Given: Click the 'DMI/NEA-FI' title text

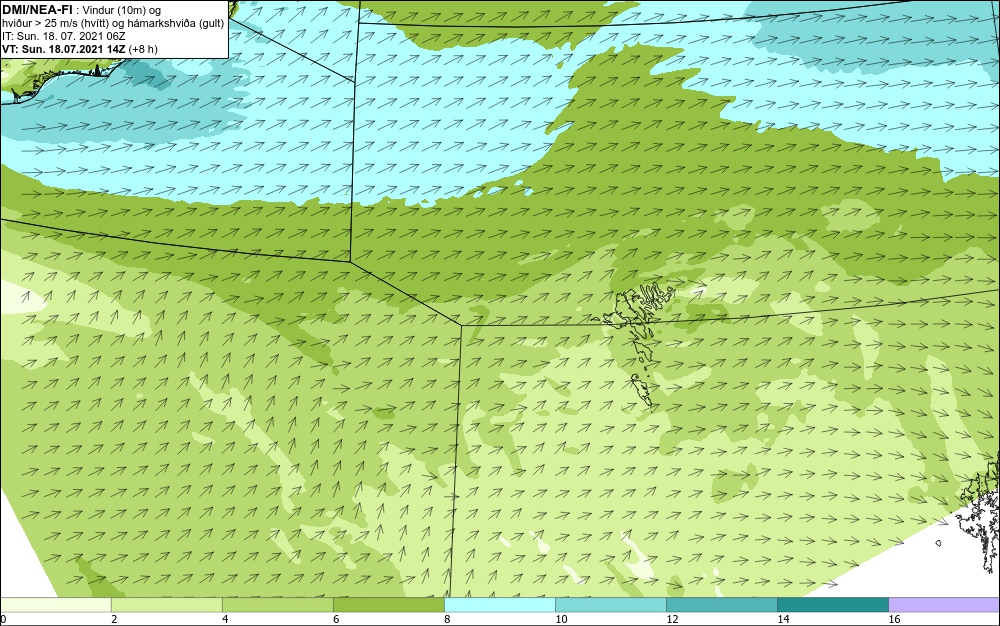Looking at the screenshot, I should point(36,10).
